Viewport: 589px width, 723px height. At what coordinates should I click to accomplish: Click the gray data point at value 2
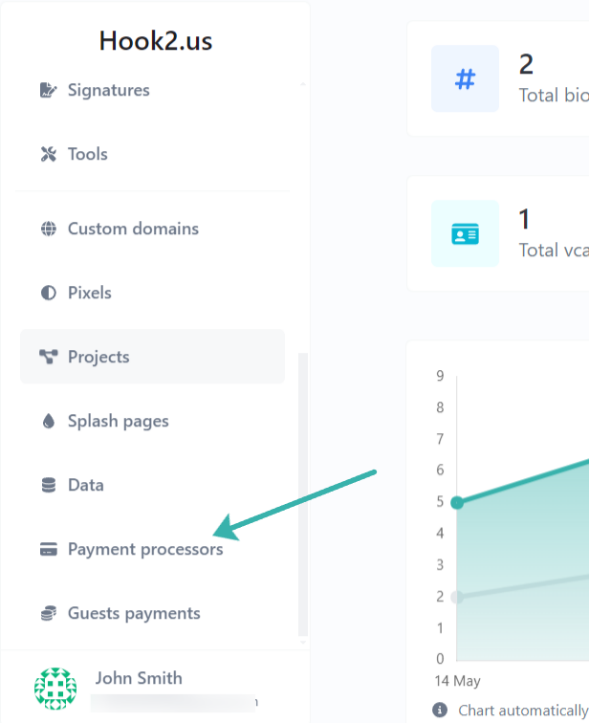click(x=457, y=597)
